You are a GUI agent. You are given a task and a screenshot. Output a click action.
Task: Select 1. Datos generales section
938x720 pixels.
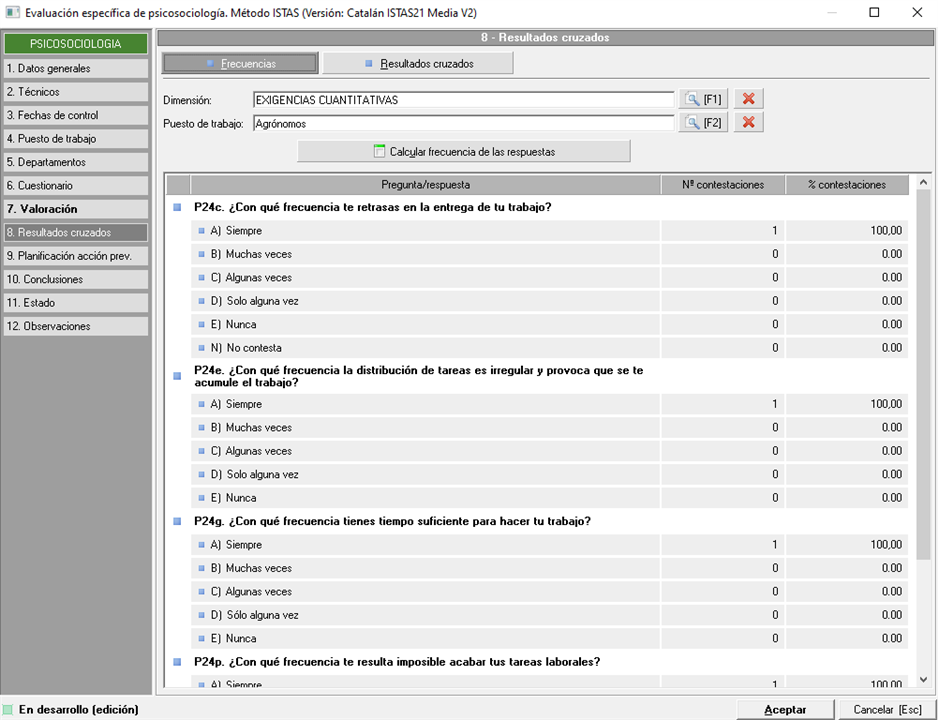(x=76, y=69)
